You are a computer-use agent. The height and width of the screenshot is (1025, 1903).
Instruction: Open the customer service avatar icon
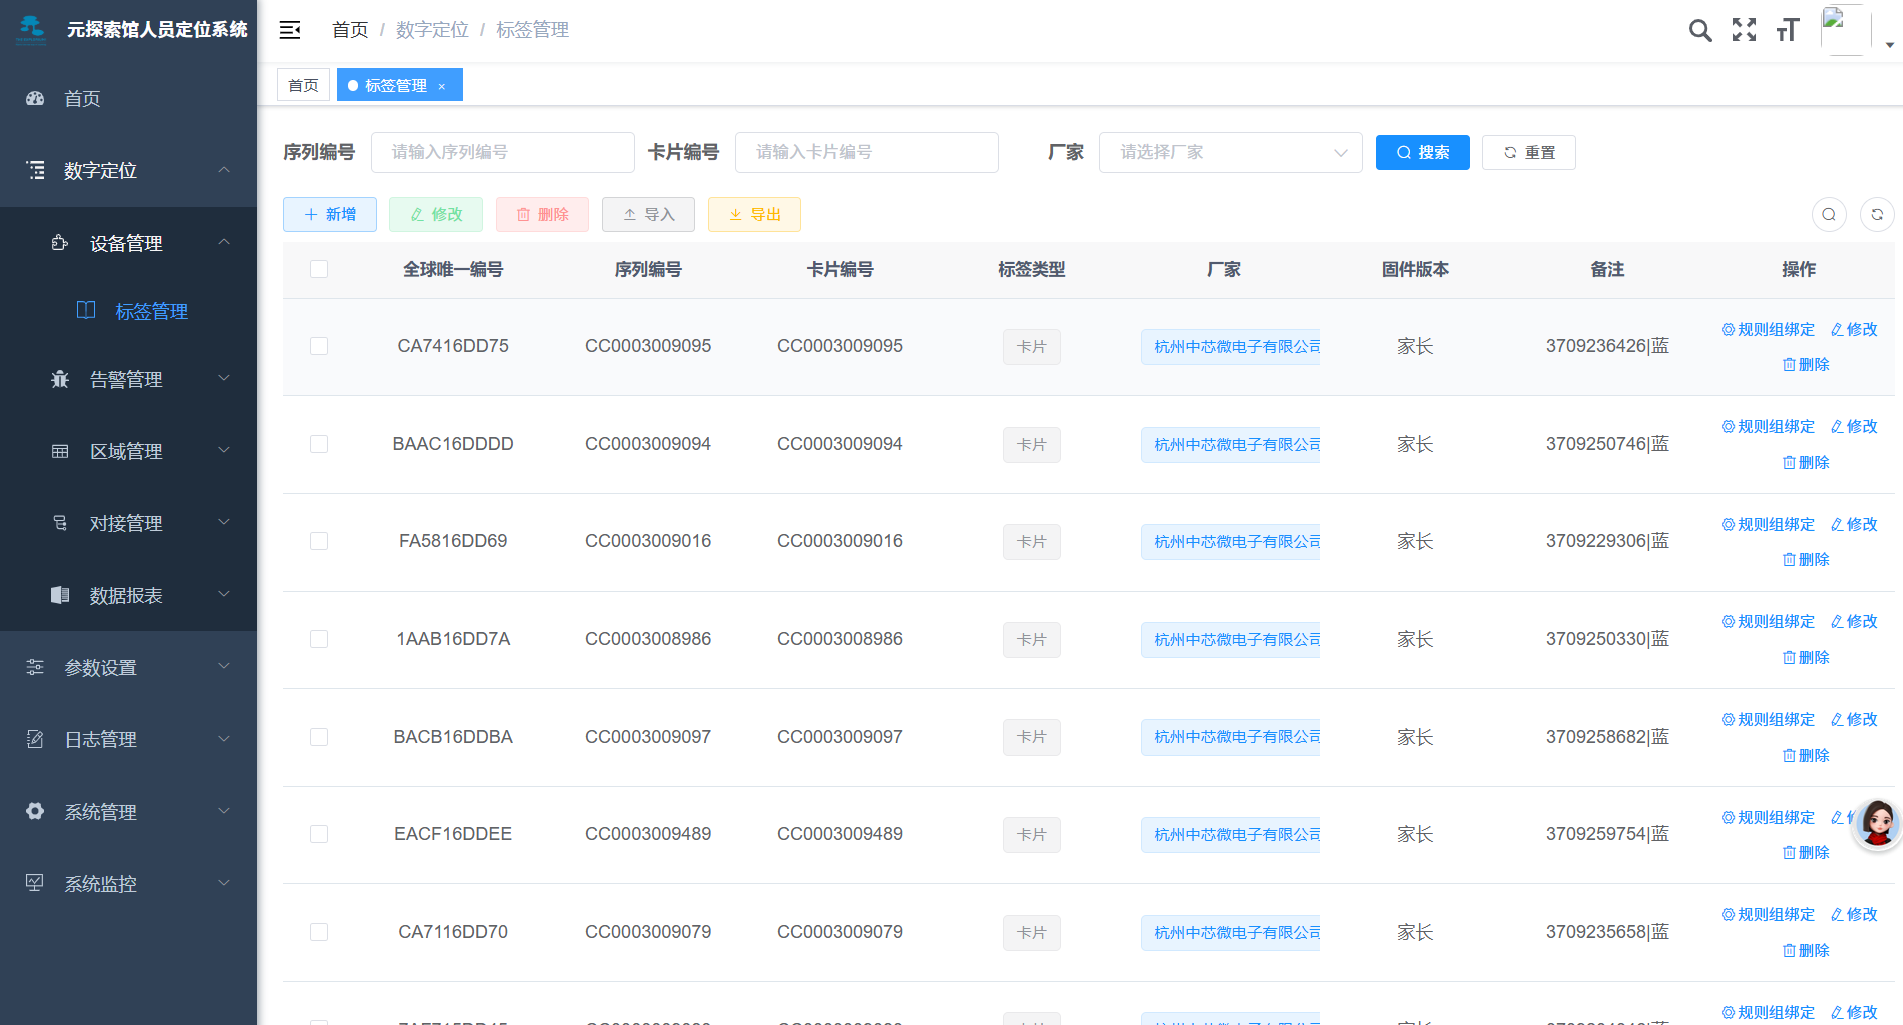point(1877,824)
